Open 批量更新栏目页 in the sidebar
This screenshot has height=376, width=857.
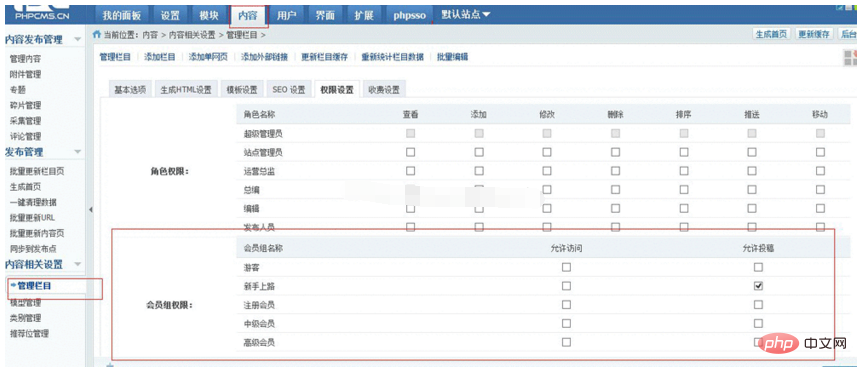click(x=37, y=171)
